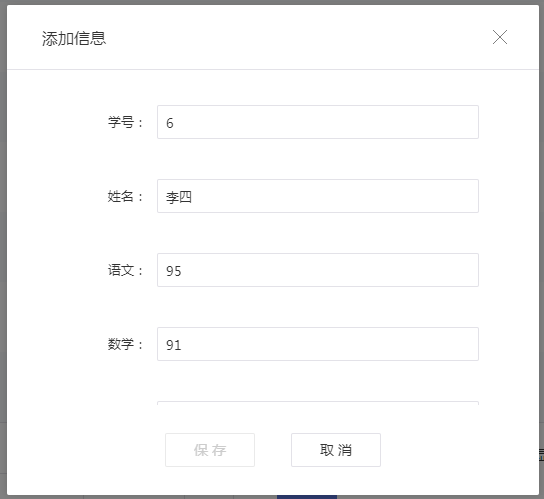The height and width of the screenshot is (499, 544).
Task: Cancel the form with 取消 button
Action: point(336,450)
